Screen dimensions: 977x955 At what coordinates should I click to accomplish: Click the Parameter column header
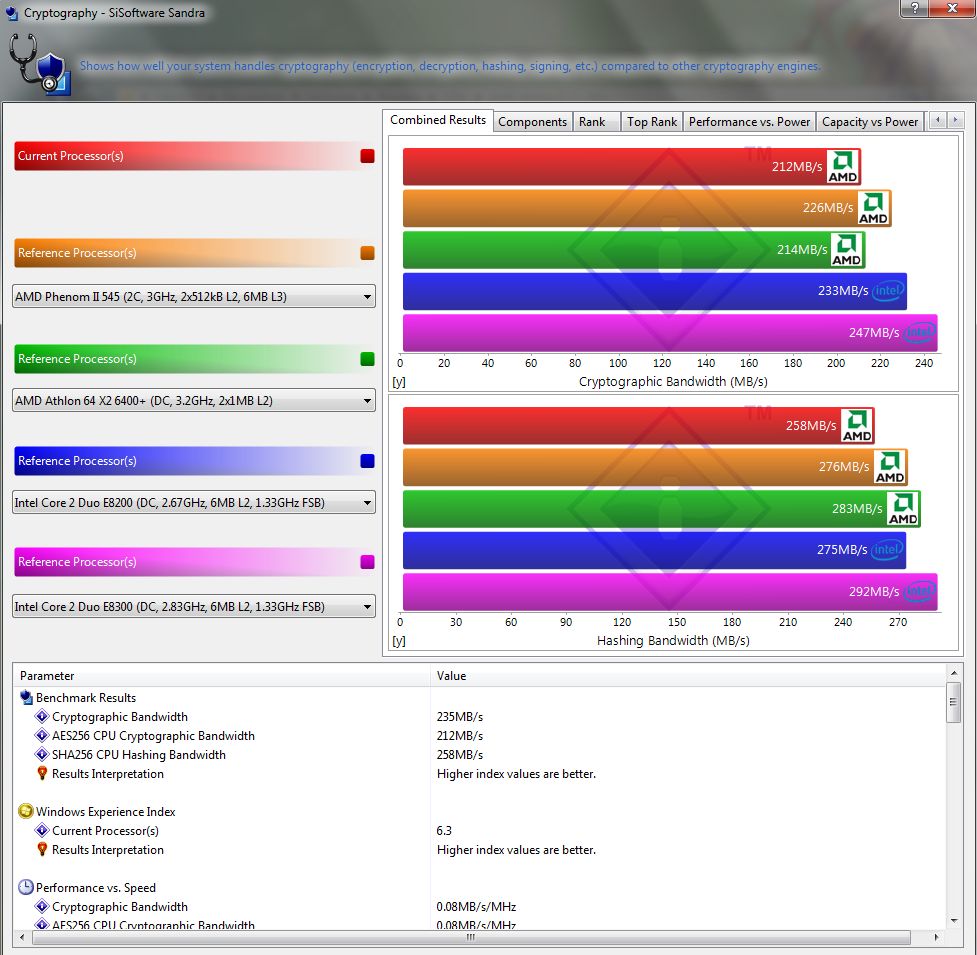pos(222,676)
